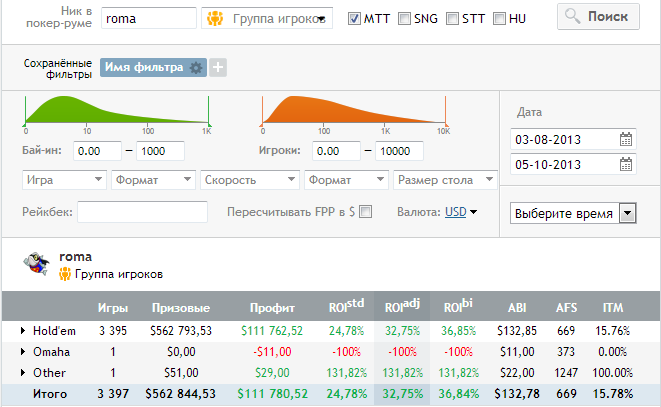Add a new saved filter with plus icon
The image size is (661, 407).
coord(218,67)
